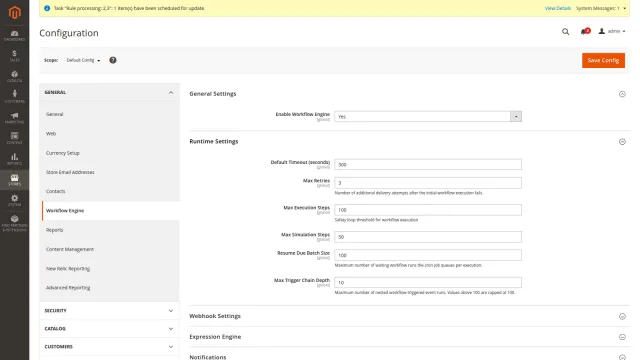
Task: Open the Customers sidebar icon
Action: [x=15, y=97]
